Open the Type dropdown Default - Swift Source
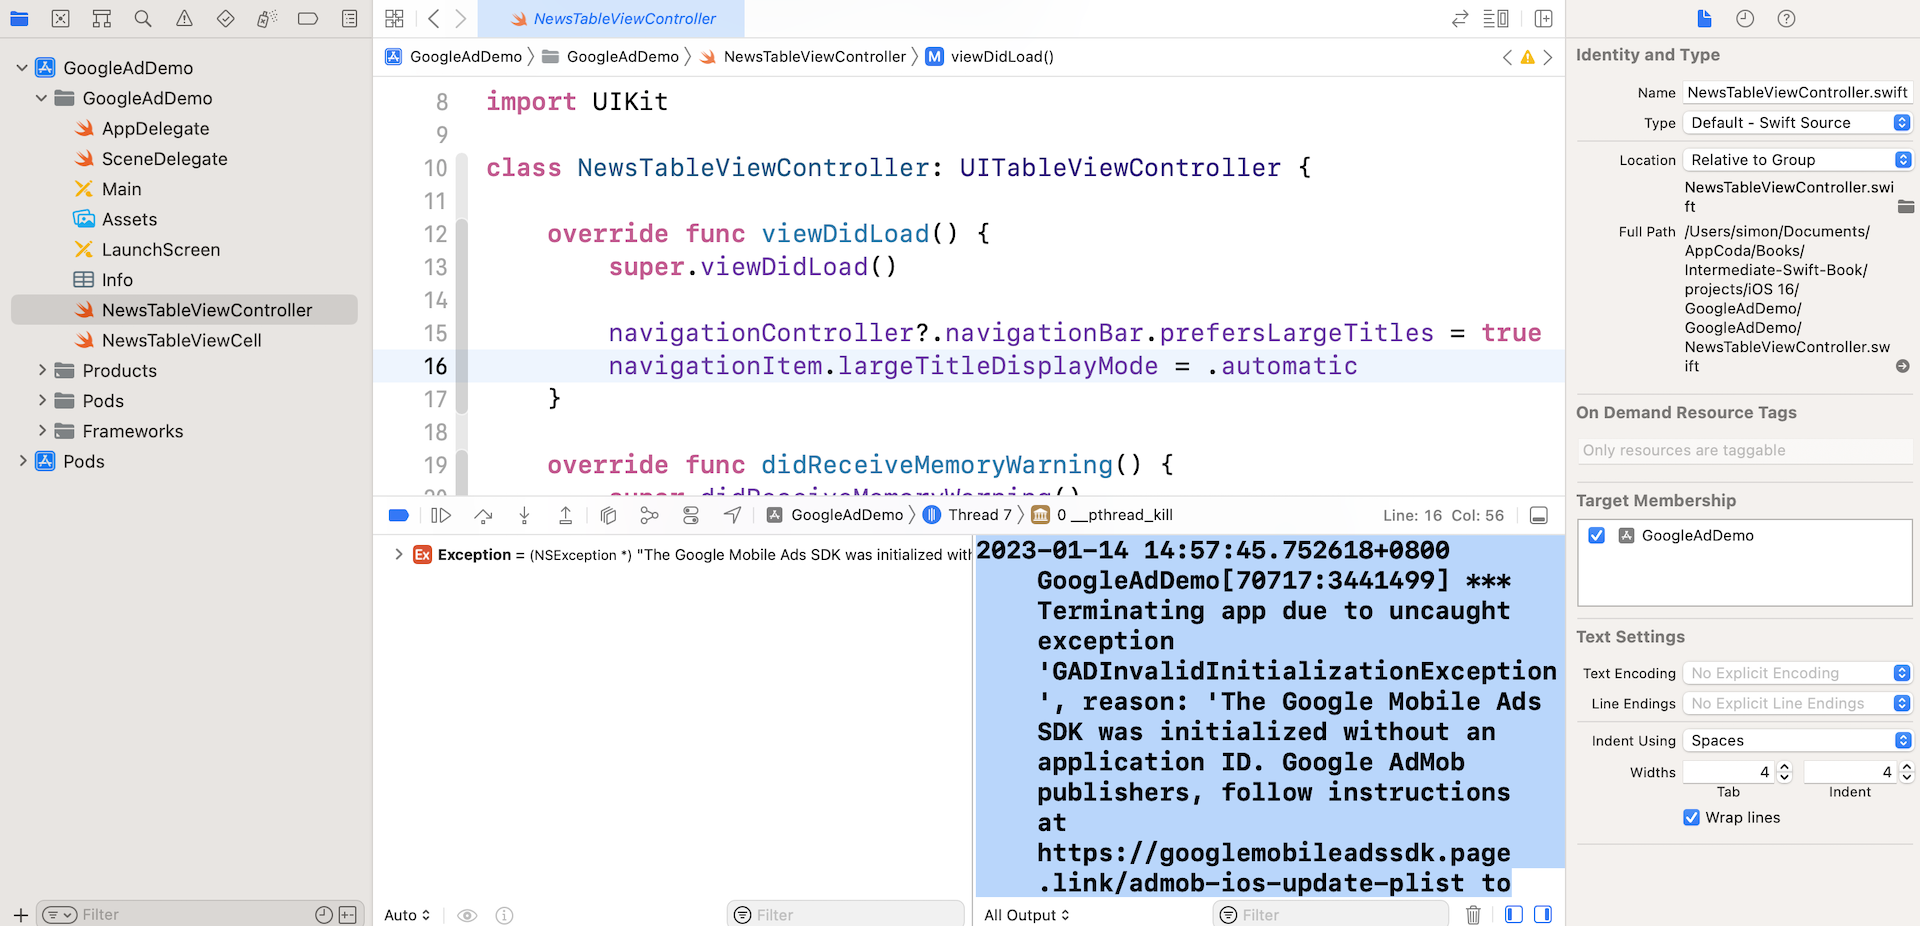 click(1797, 122)
